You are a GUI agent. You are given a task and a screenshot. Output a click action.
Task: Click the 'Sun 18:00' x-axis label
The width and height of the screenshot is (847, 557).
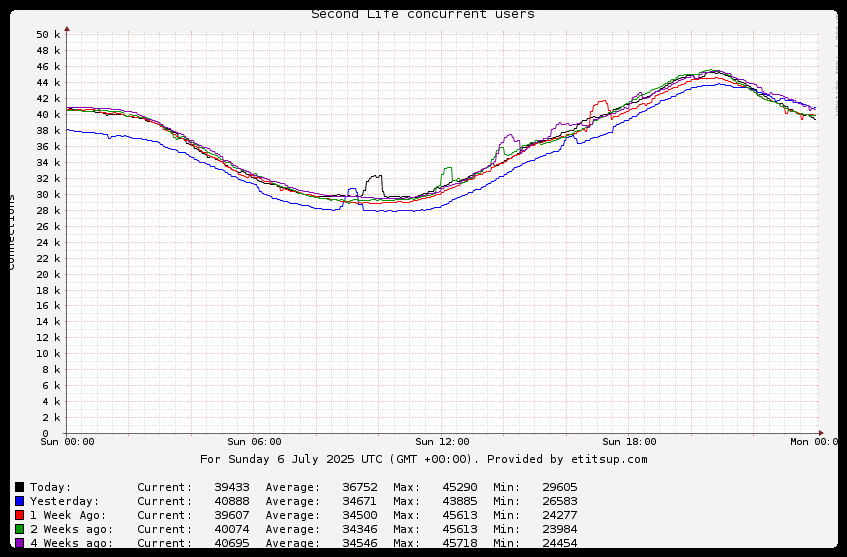point(629,442)
